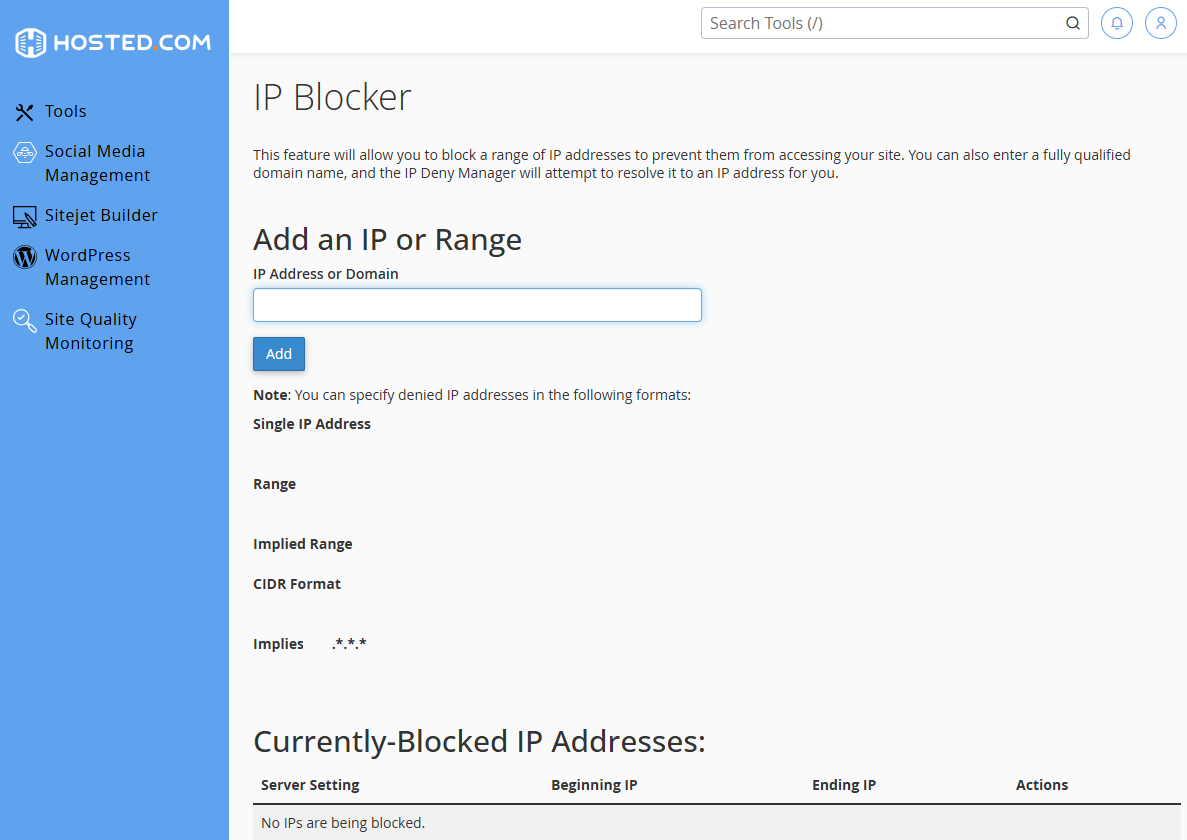Select the Site Quality Monitoring magnifier icon

pos(24,319)
